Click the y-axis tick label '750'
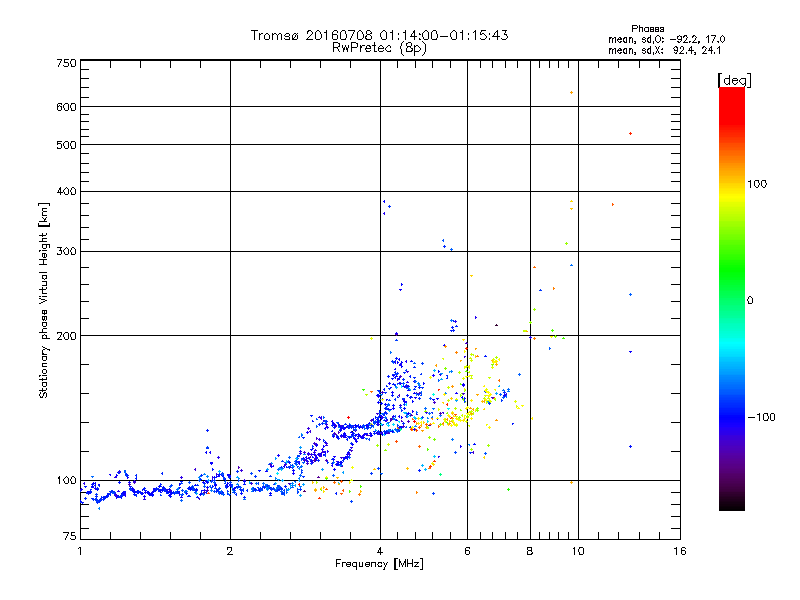This screenshot has width=800, height=600. [66, 63]
